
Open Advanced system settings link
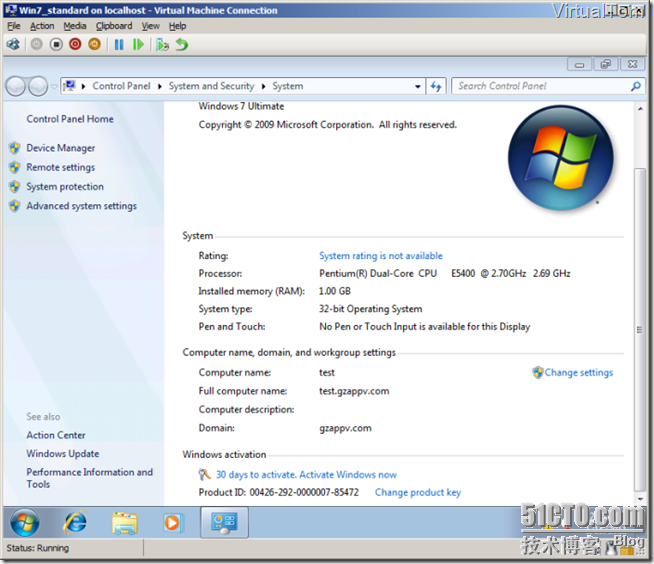click(x=81, y=206)
